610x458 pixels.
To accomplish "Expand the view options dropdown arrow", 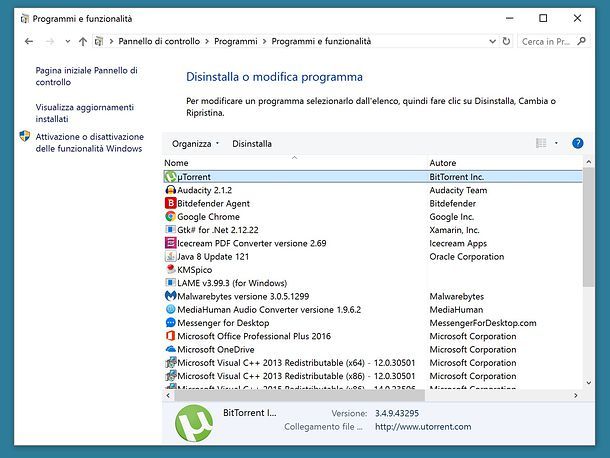I will tap(556, 143).
